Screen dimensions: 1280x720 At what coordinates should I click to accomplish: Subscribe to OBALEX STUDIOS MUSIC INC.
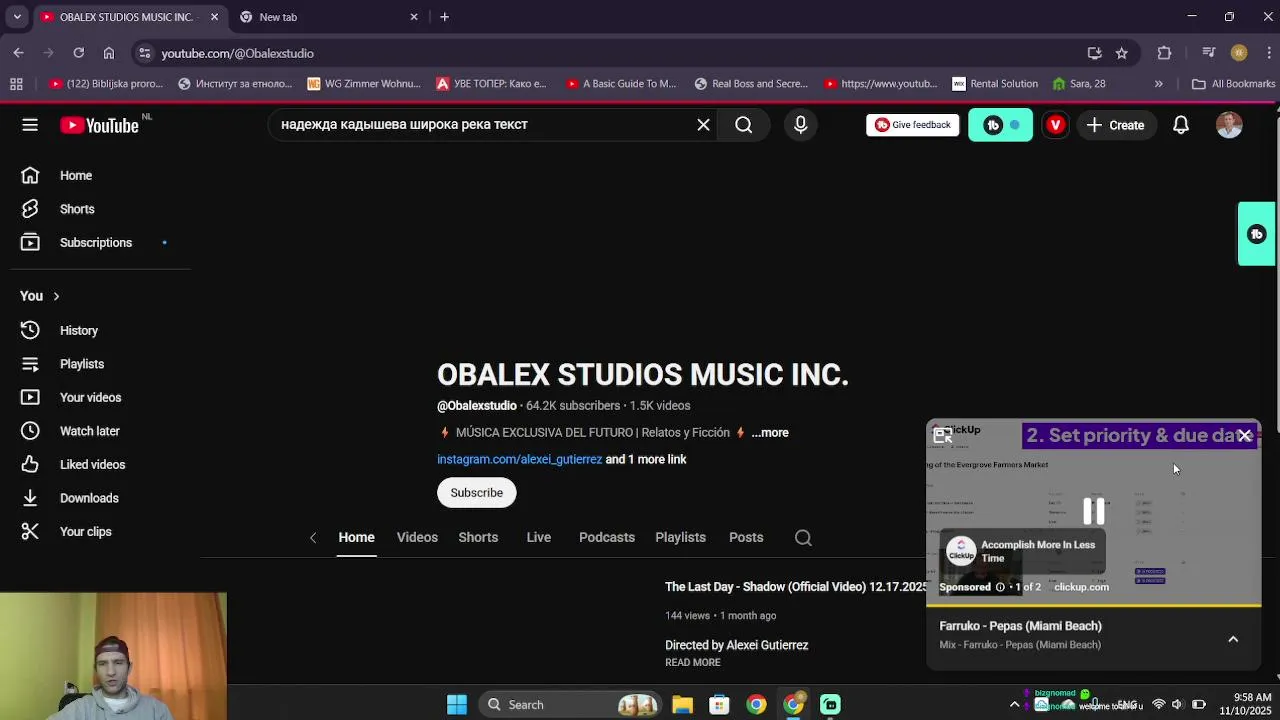pyautogui.click(x=476, y=492)
